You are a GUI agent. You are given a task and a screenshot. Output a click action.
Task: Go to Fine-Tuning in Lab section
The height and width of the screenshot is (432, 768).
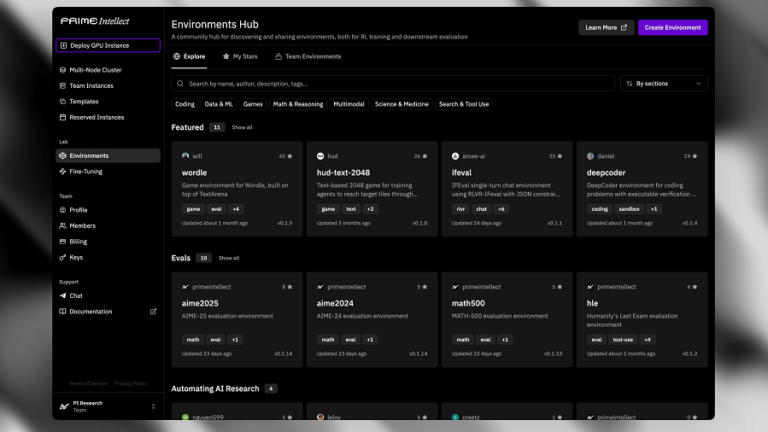point(108,171)
